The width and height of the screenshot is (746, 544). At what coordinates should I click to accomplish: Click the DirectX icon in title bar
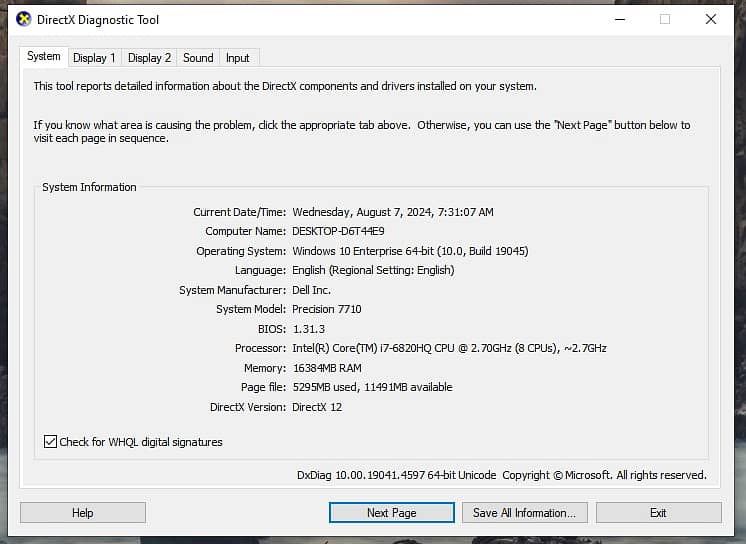click(x=23, y=19)
